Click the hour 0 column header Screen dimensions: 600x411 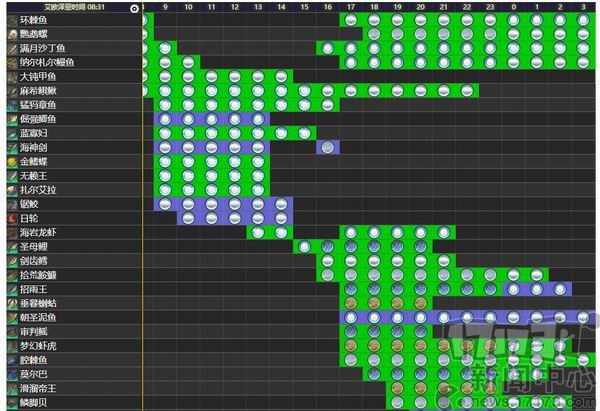[x=513, y=7]
